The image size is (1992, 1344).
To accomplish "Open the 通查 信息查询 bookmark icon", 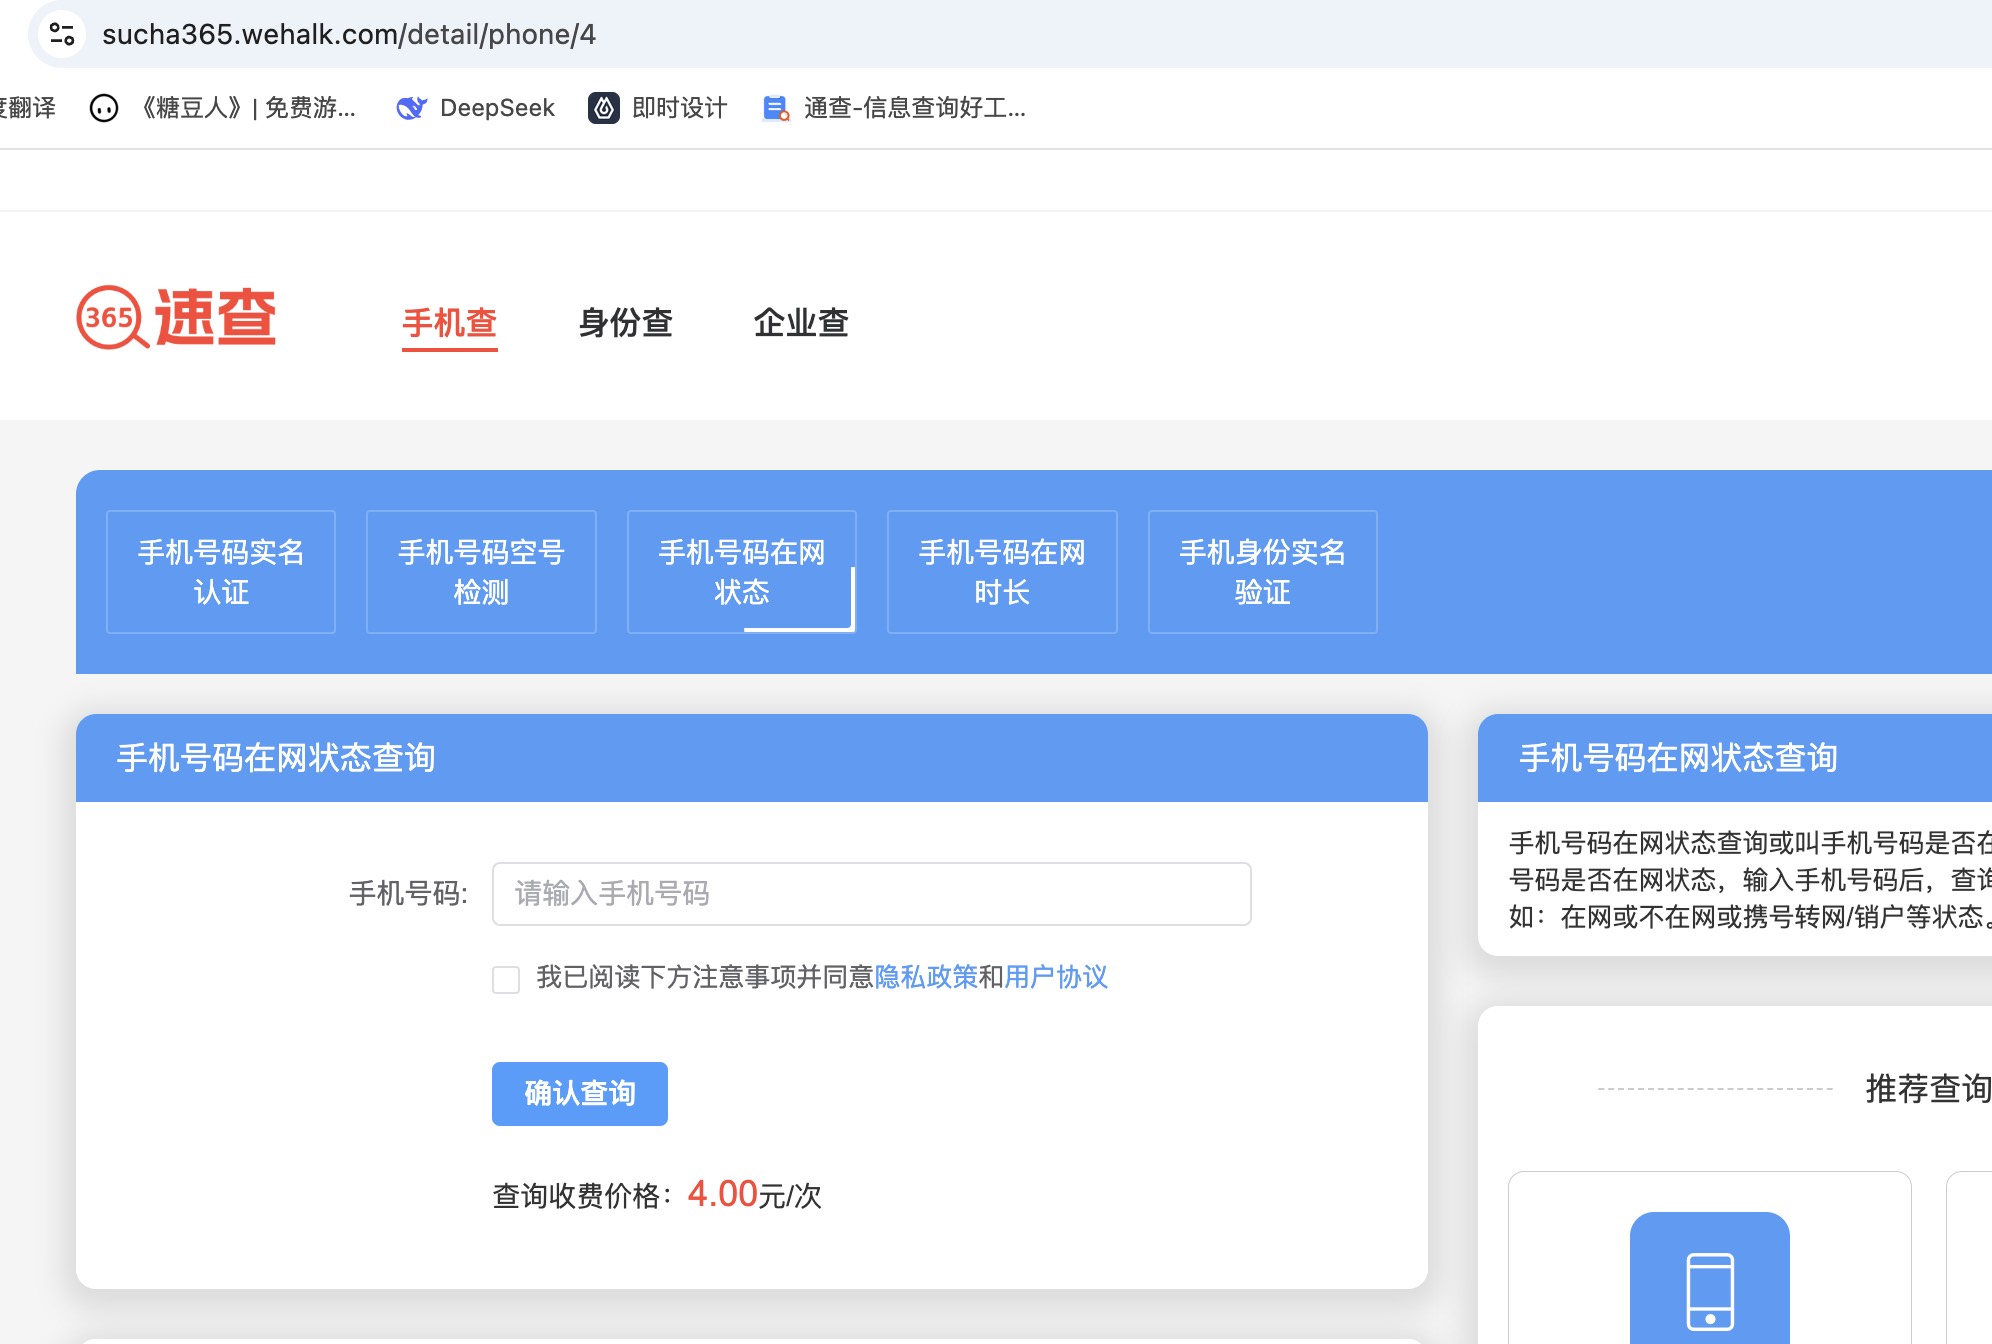I will (776, 108).
